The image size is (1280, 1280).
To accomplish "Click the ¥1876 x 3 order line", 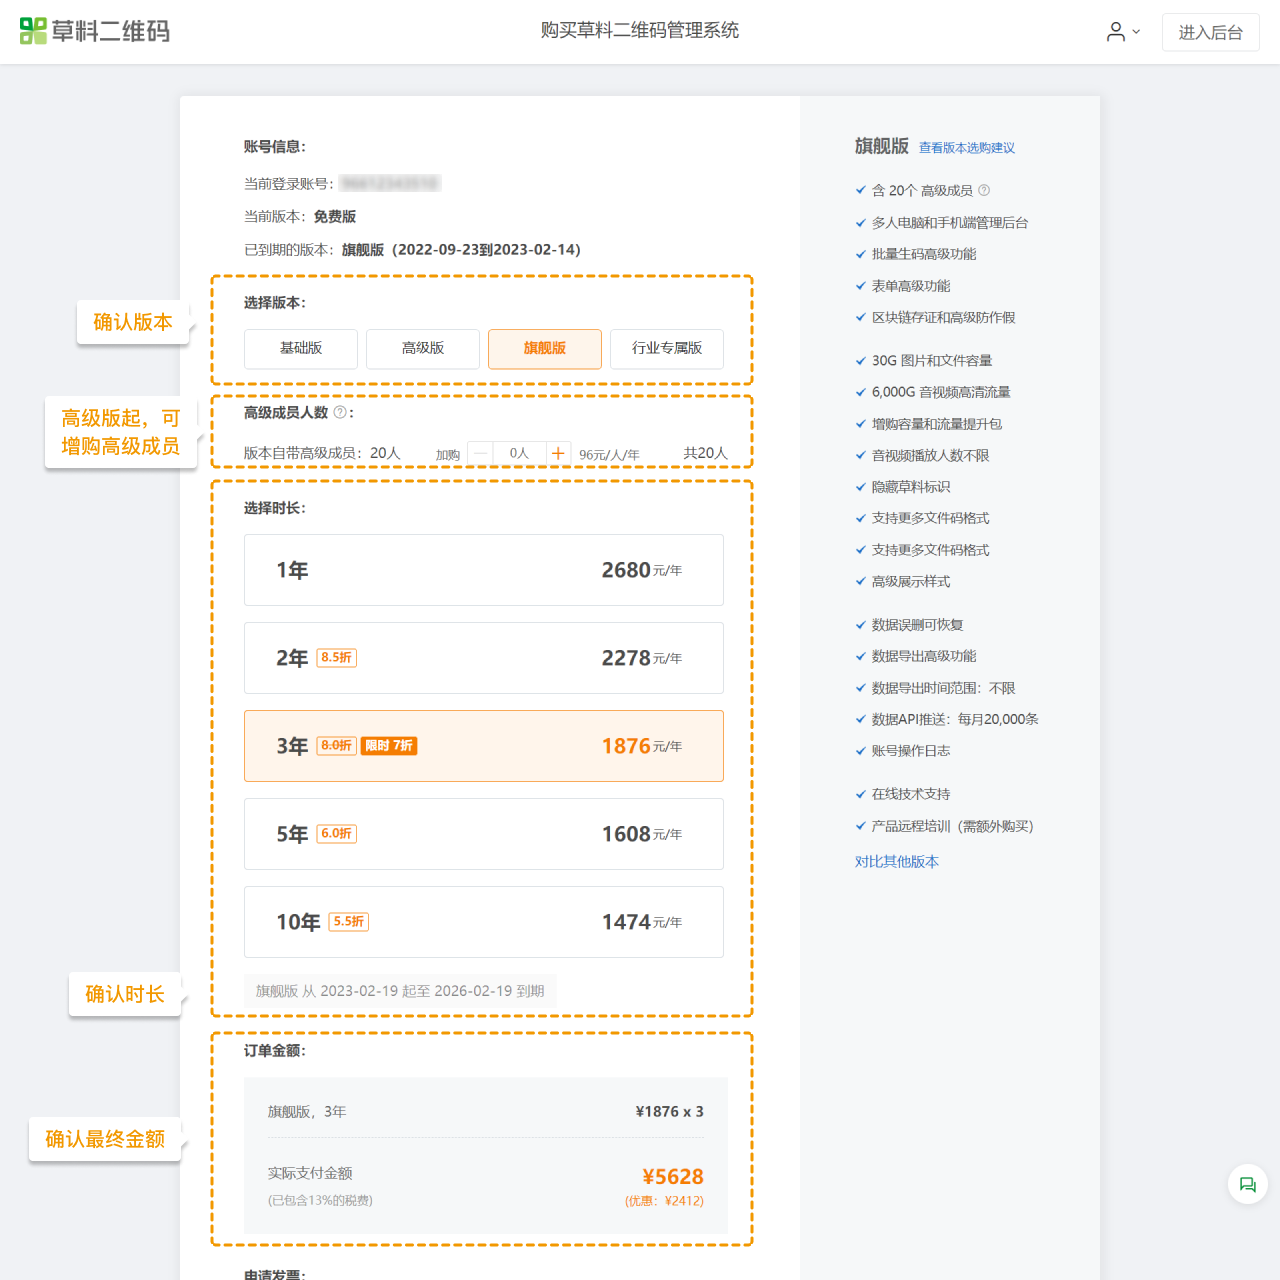I will pyautogui.click(x=670, y=1112).
